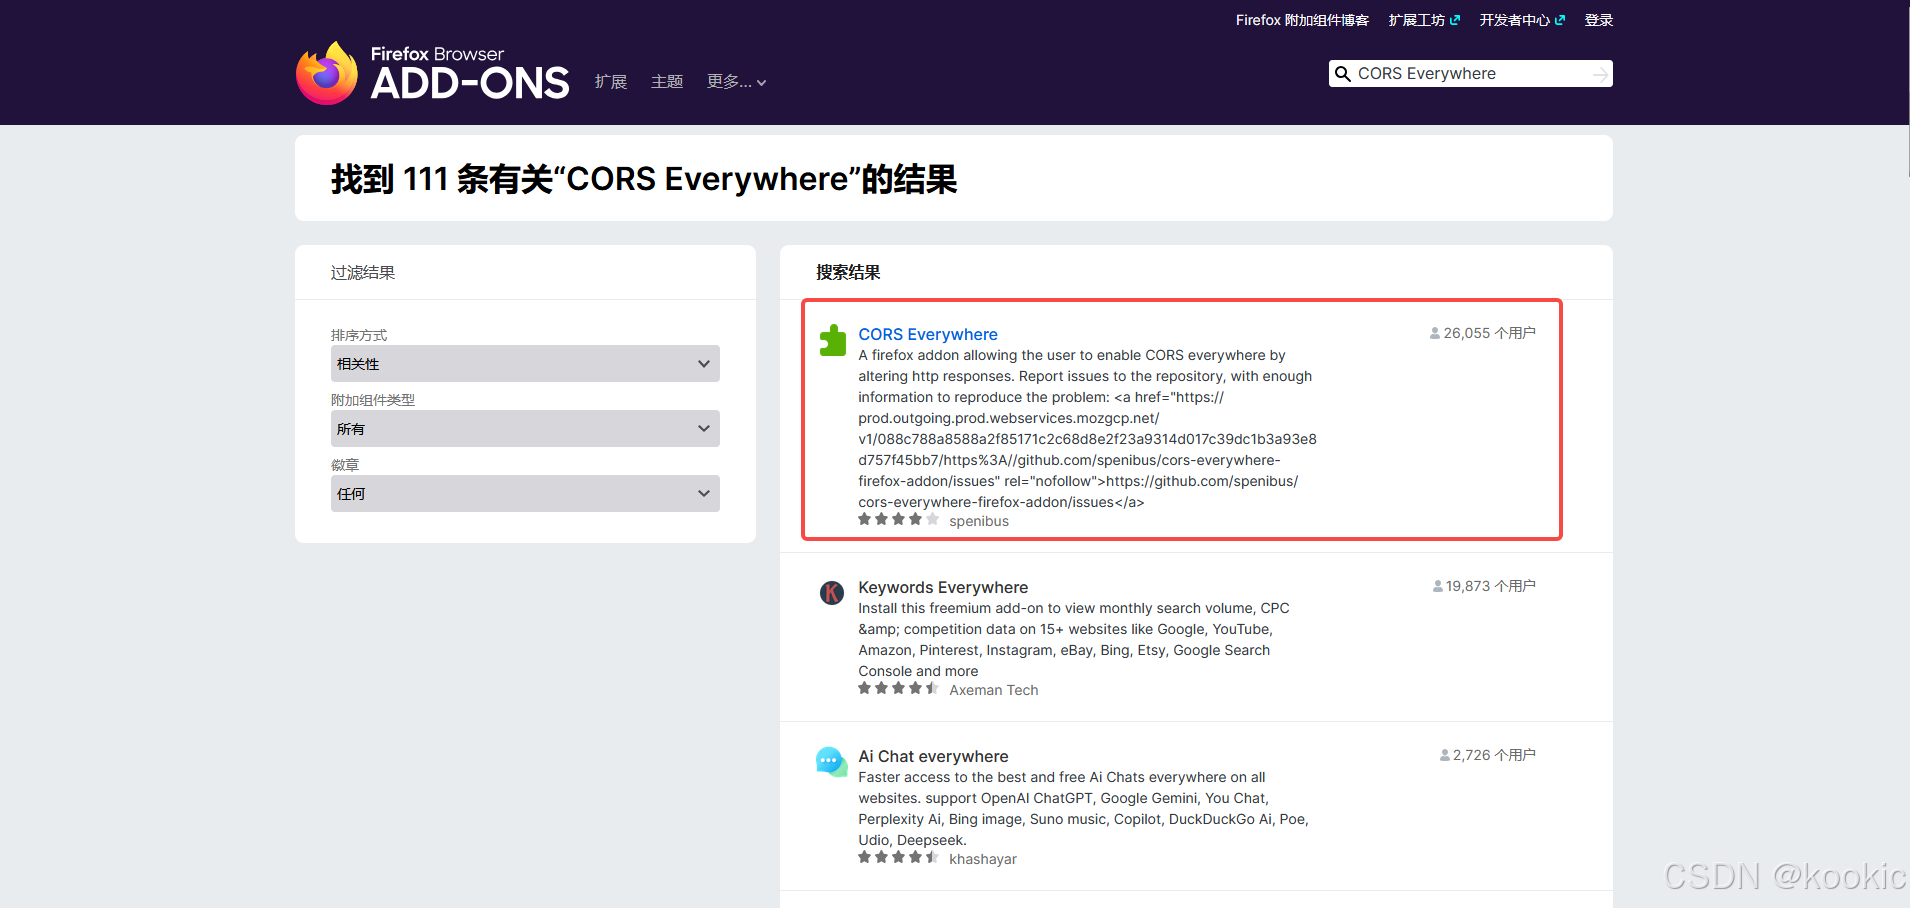Click the Keywords Everywhere description text

point(1074,640)
